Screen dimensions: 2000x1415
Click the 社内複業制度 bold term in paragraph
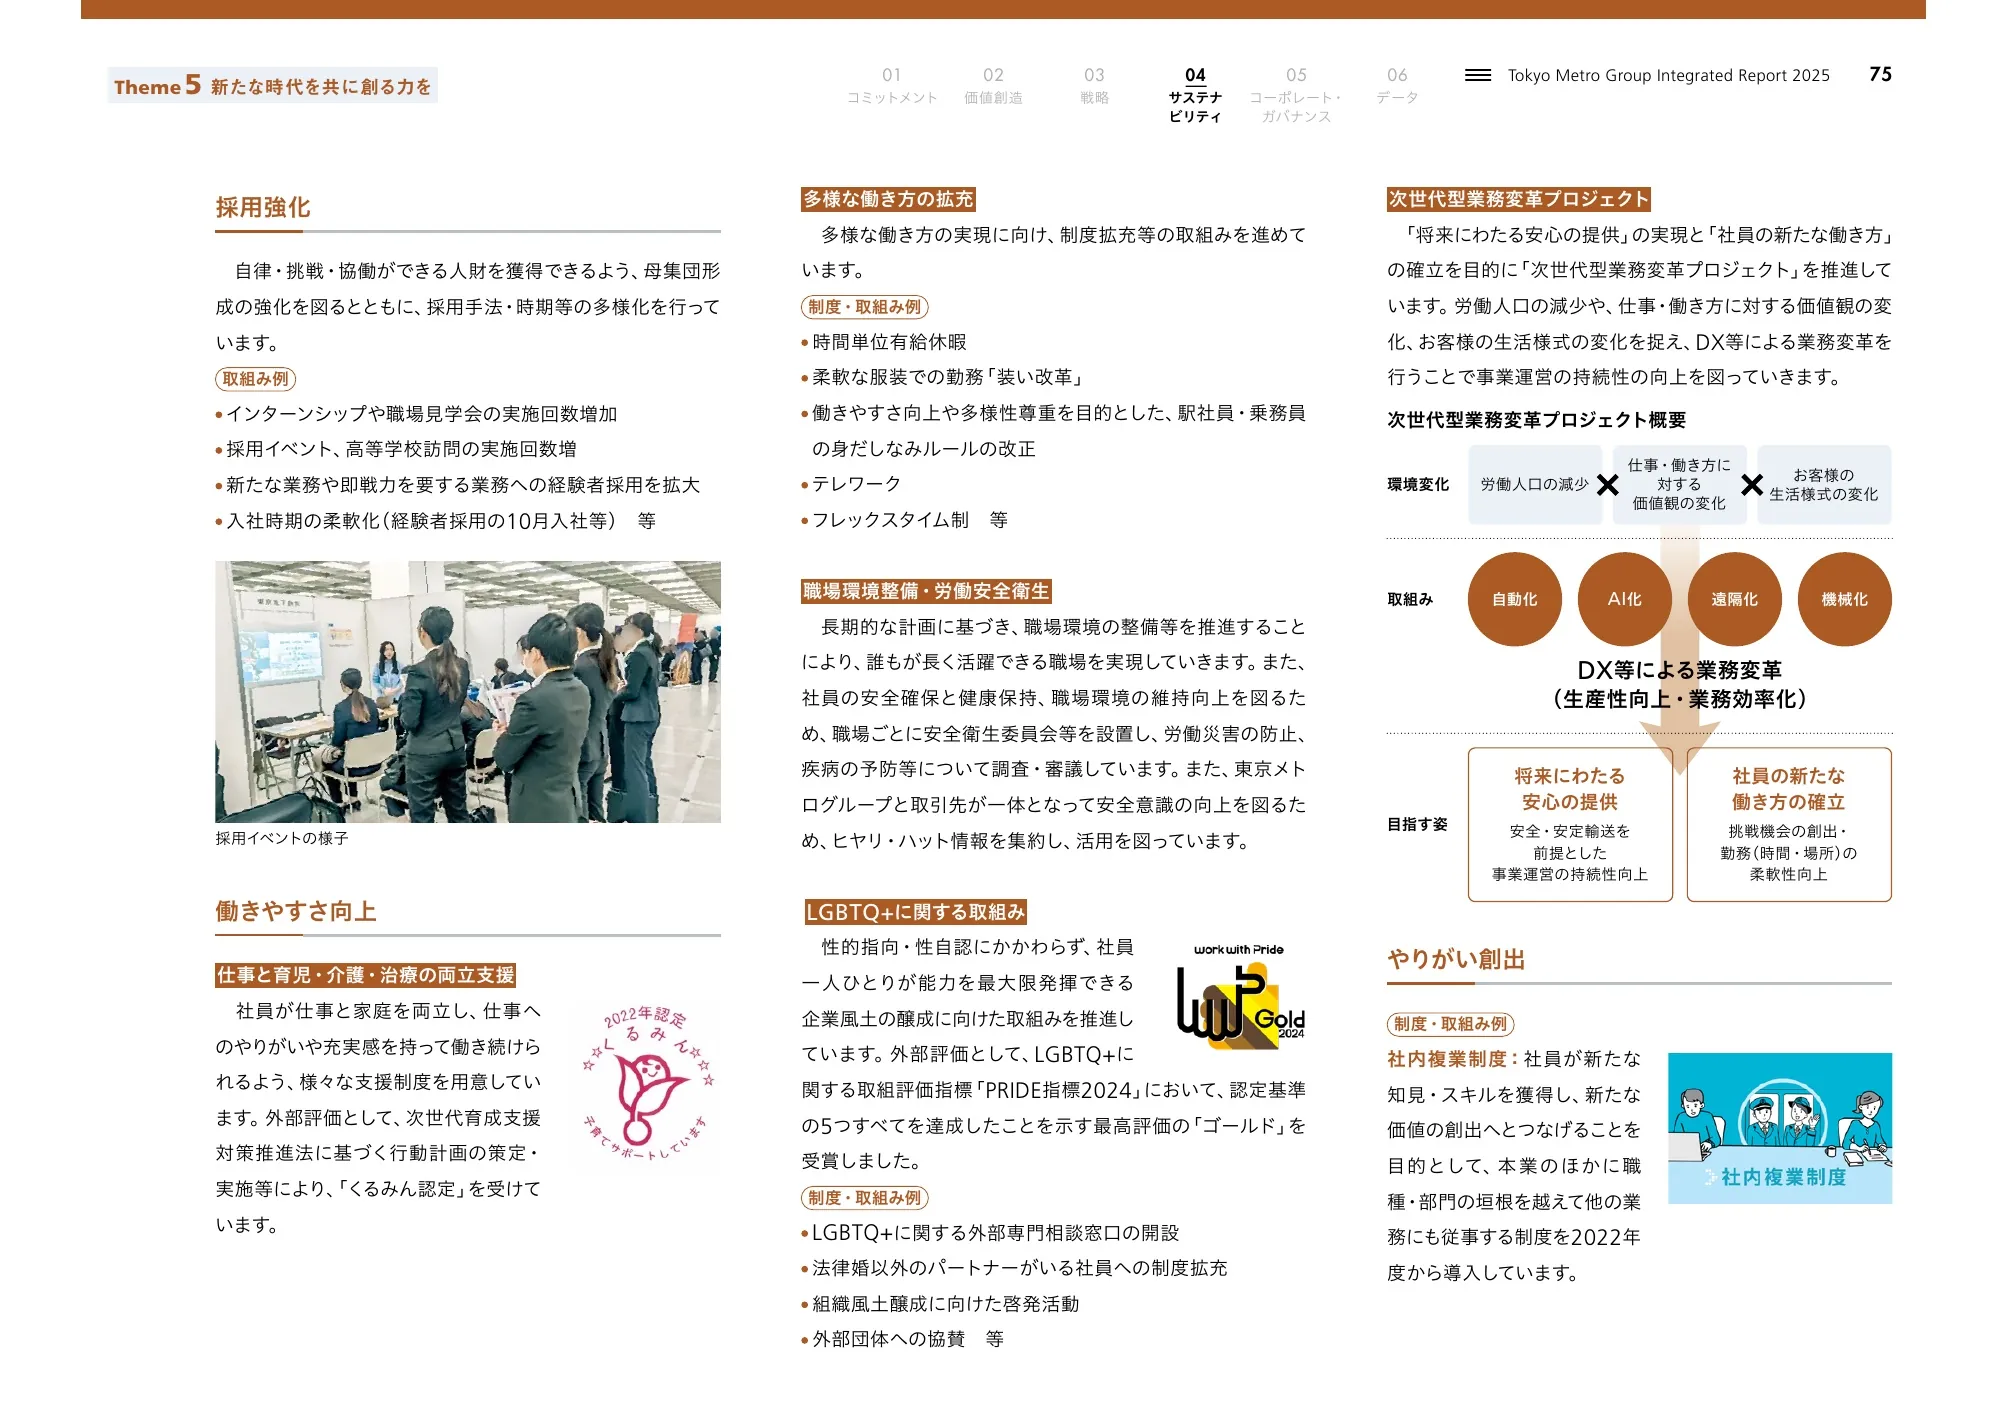tap(1446, 1058)
